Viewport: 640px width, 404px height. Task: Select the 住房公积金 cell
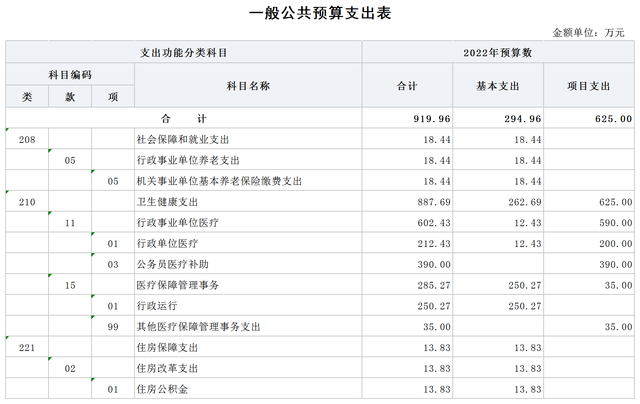160,389
